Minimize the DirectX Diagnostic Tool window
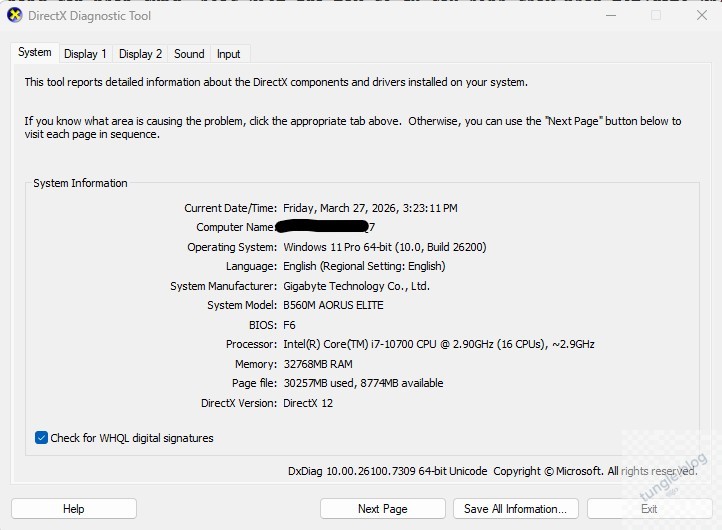 tap(611, 15)
